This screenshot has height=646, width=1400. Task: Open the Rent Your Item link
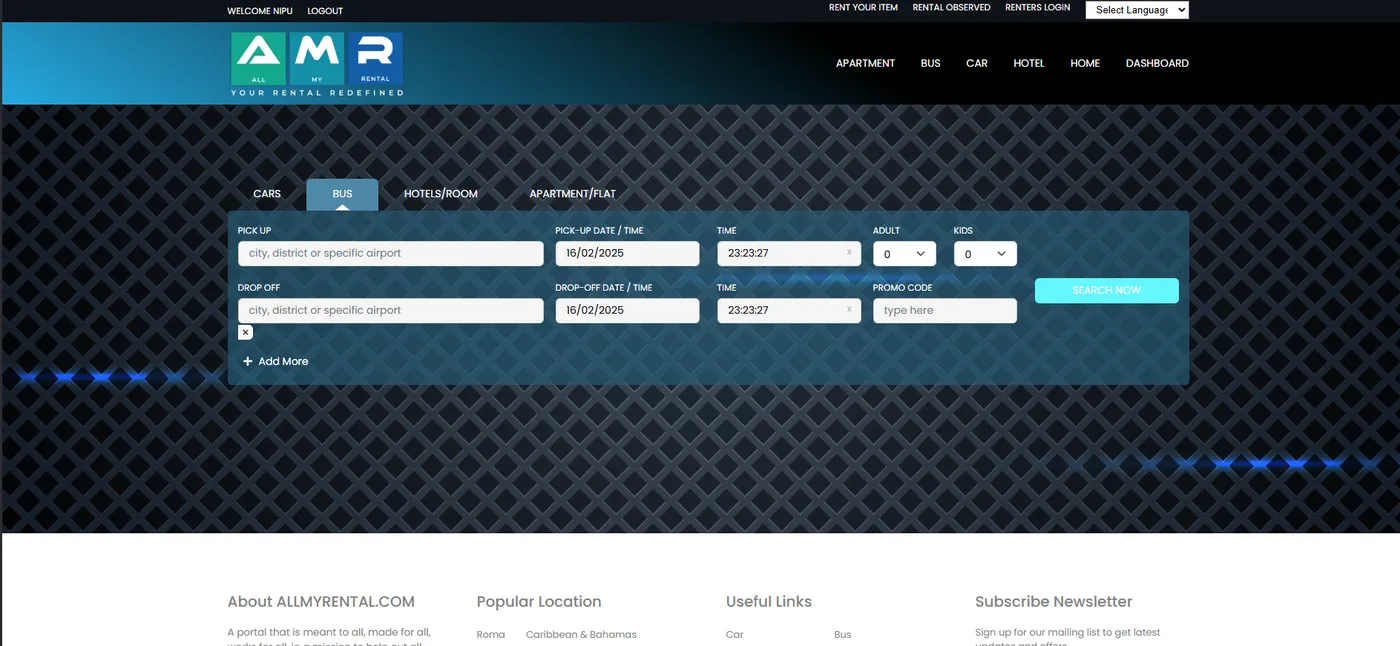[x=863, y=7]
